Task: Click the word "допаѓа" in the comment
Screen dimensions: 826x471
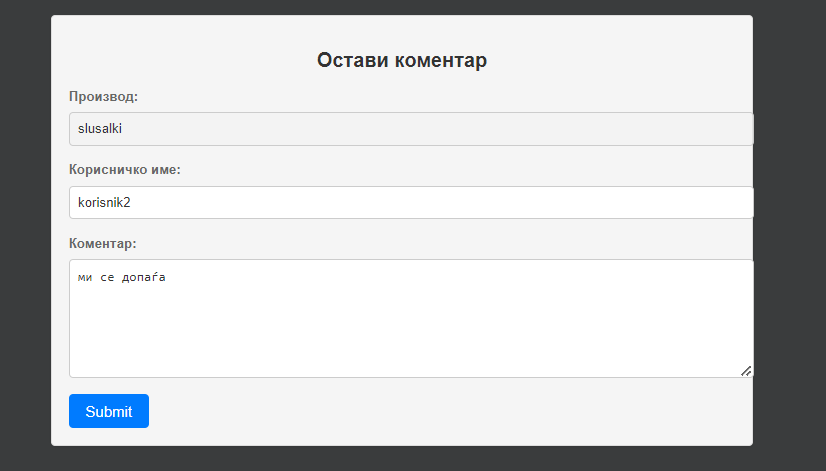Action: (x=143, y=277)
